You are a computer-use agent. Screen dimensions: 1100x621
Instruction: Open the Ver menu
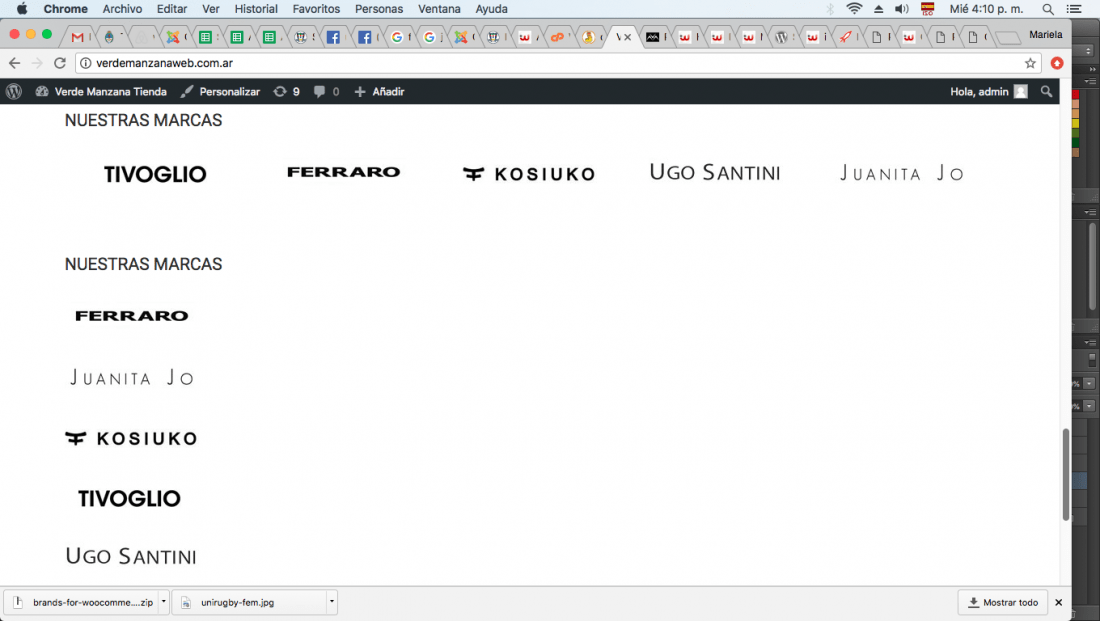tap(210, 9)
